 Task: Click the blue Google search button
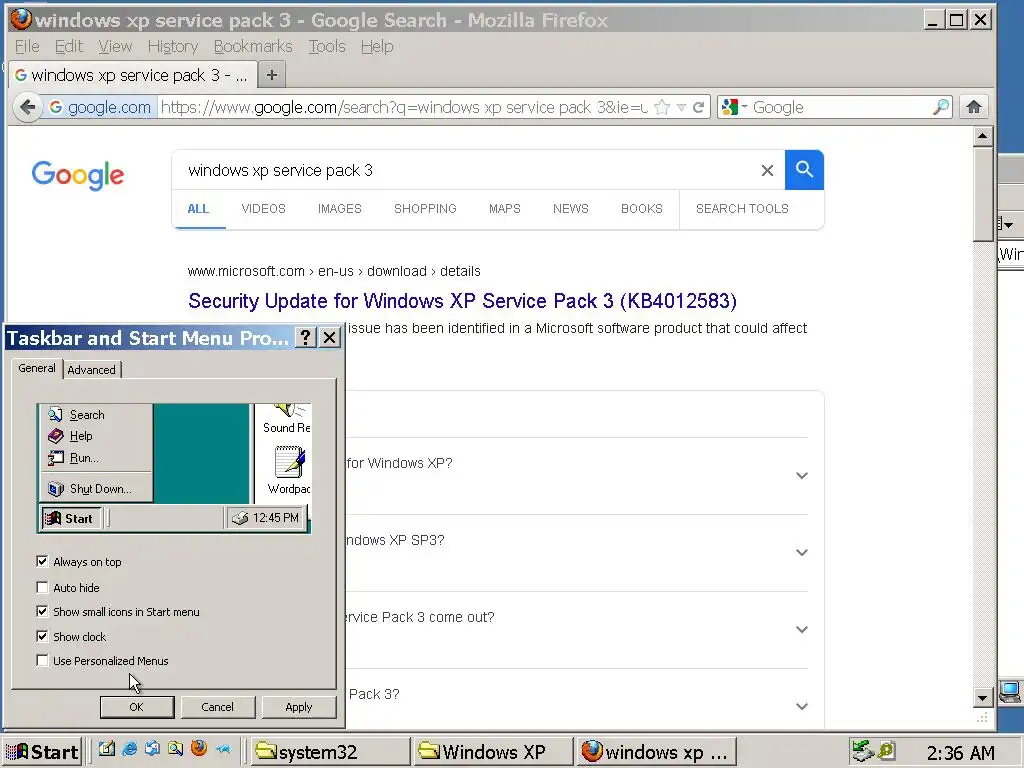[804, 170]
